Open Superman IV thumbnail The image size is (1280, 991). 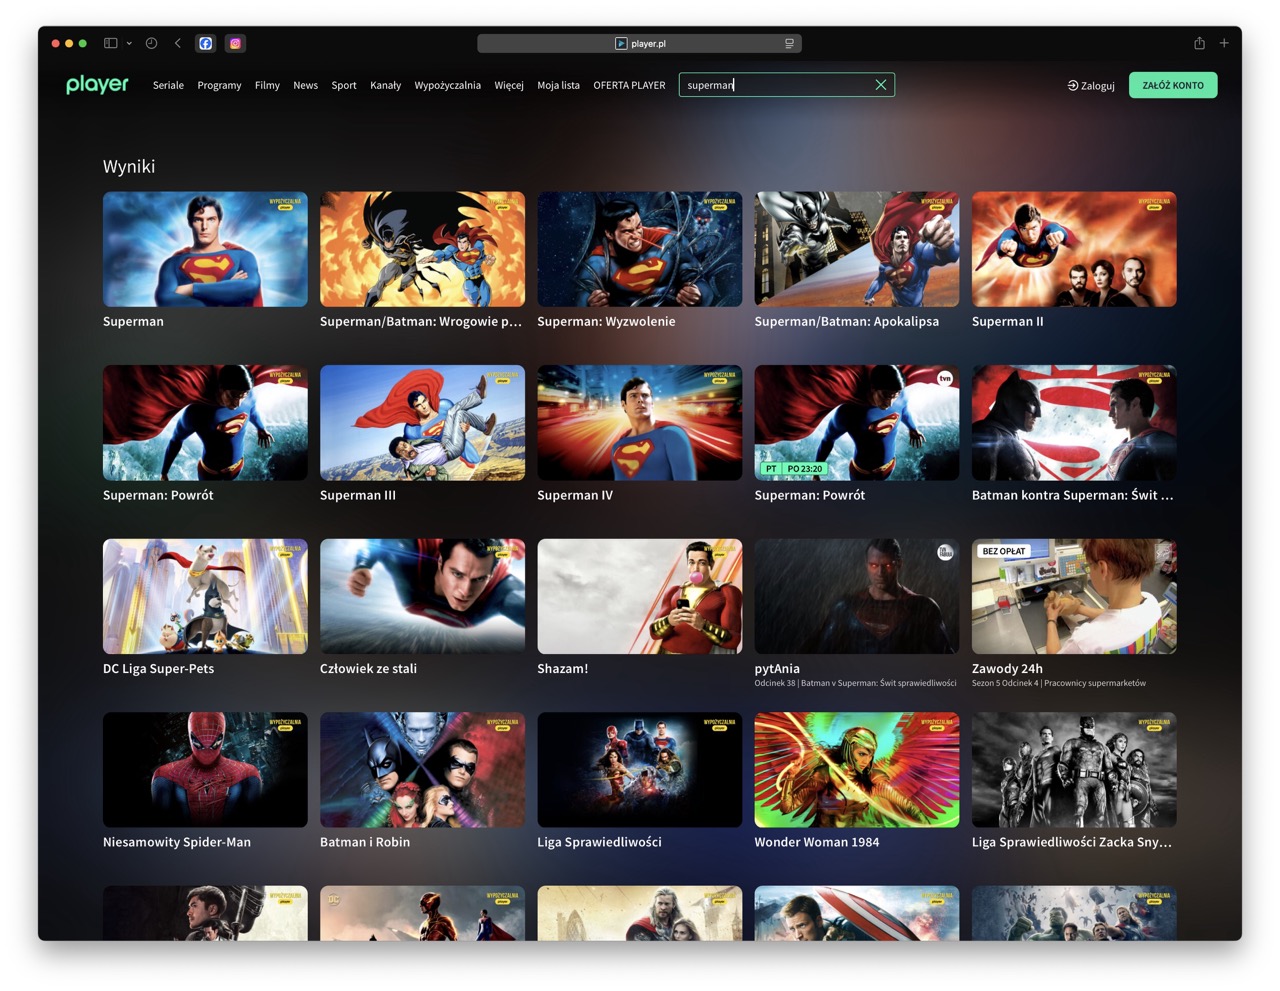(640, 423)
